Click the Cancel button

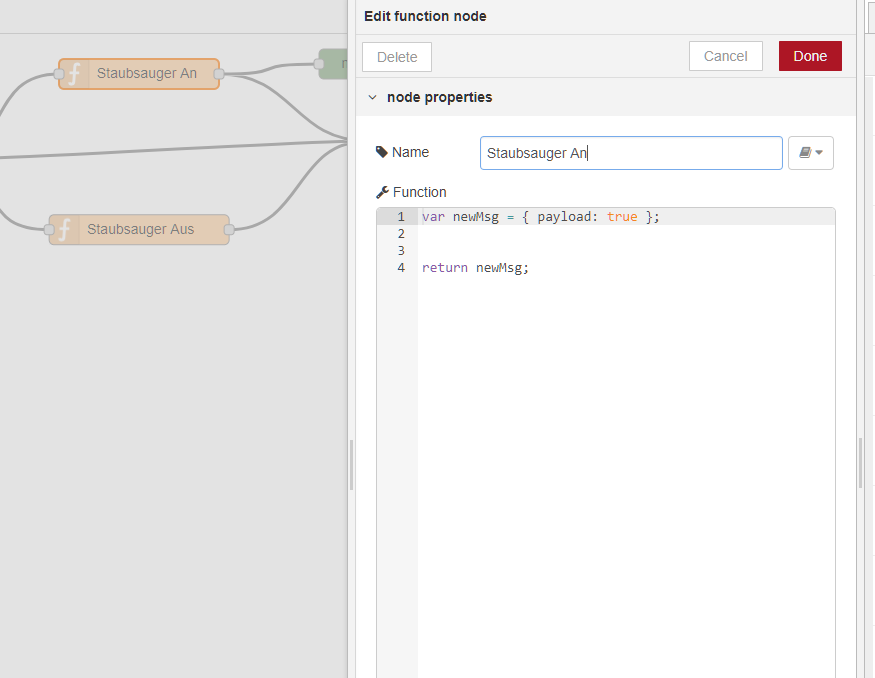pos(725,56)
